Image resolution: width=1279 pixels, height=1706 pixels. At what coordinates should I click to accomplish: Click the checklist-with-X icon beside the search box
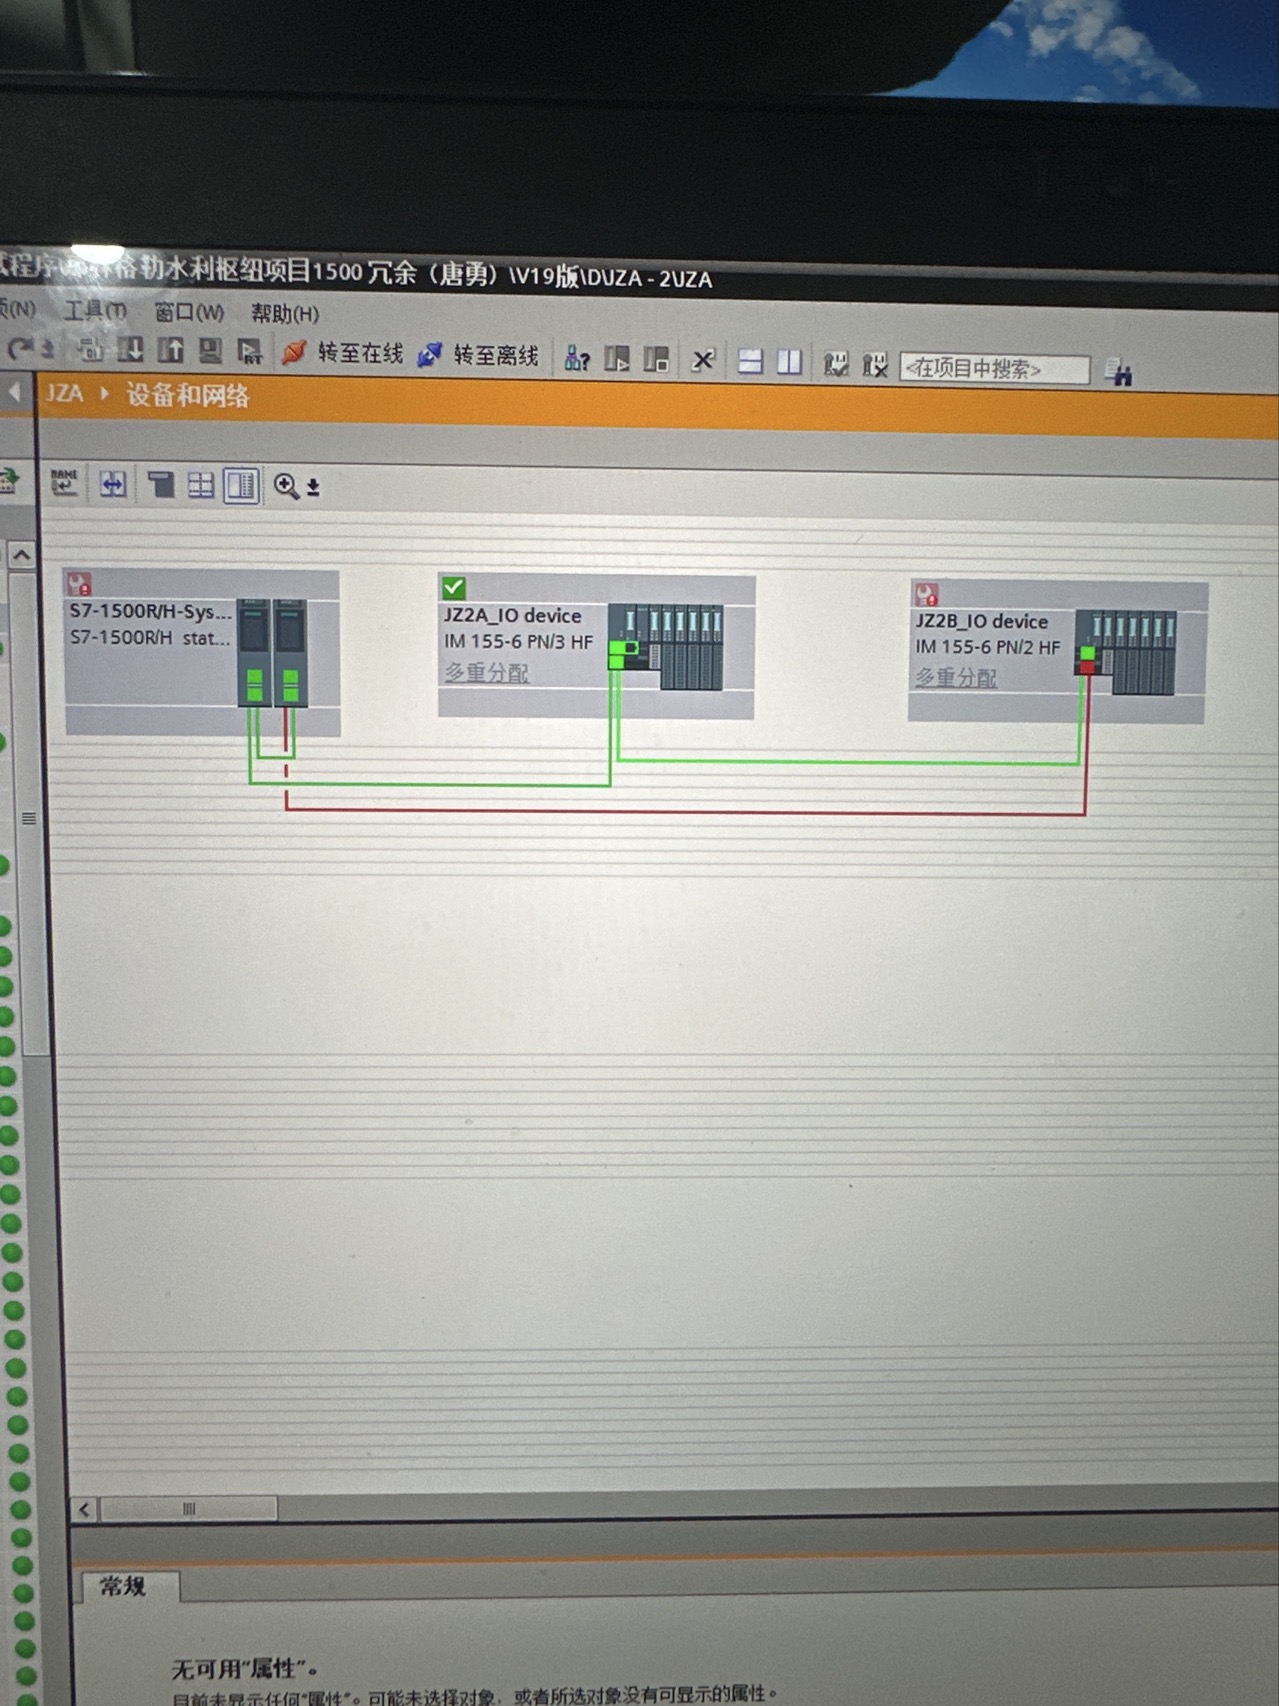pos(875,365)
